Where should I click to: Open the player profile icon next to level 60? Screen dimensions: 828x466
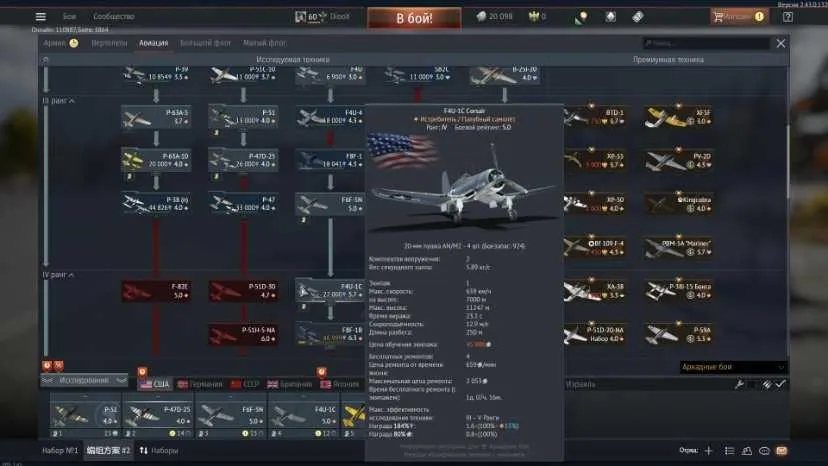[300, 17]
